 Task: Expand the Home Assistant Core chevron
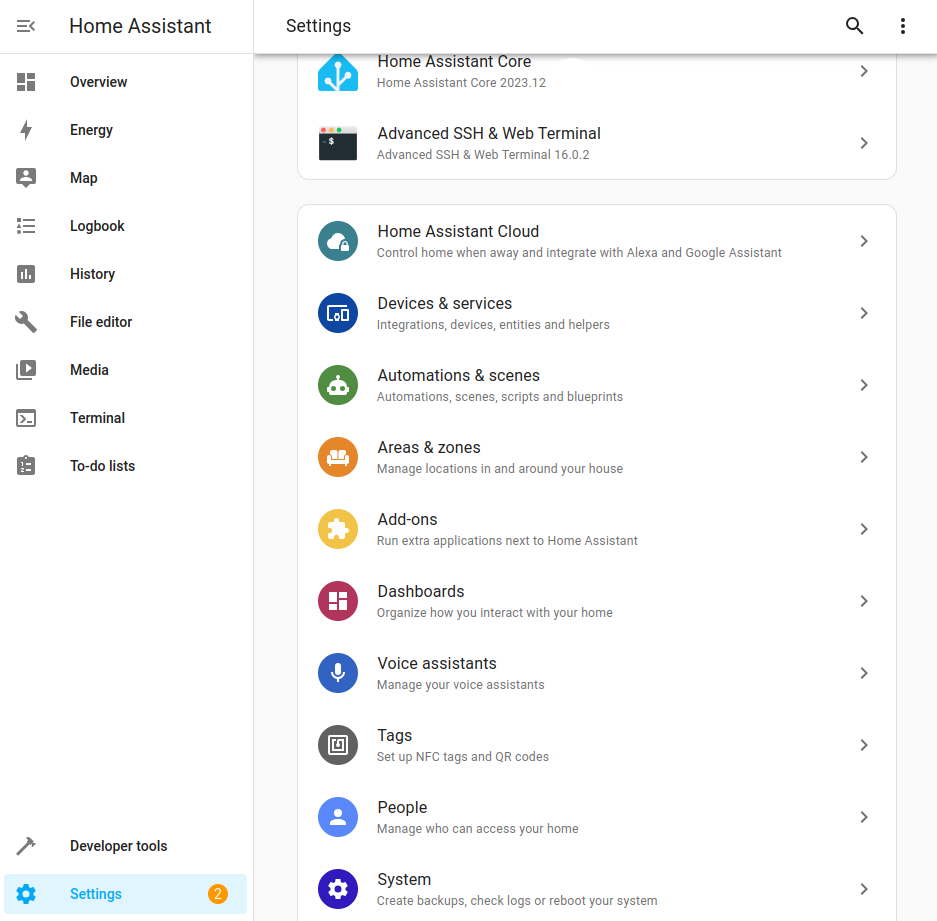[864, 71]
